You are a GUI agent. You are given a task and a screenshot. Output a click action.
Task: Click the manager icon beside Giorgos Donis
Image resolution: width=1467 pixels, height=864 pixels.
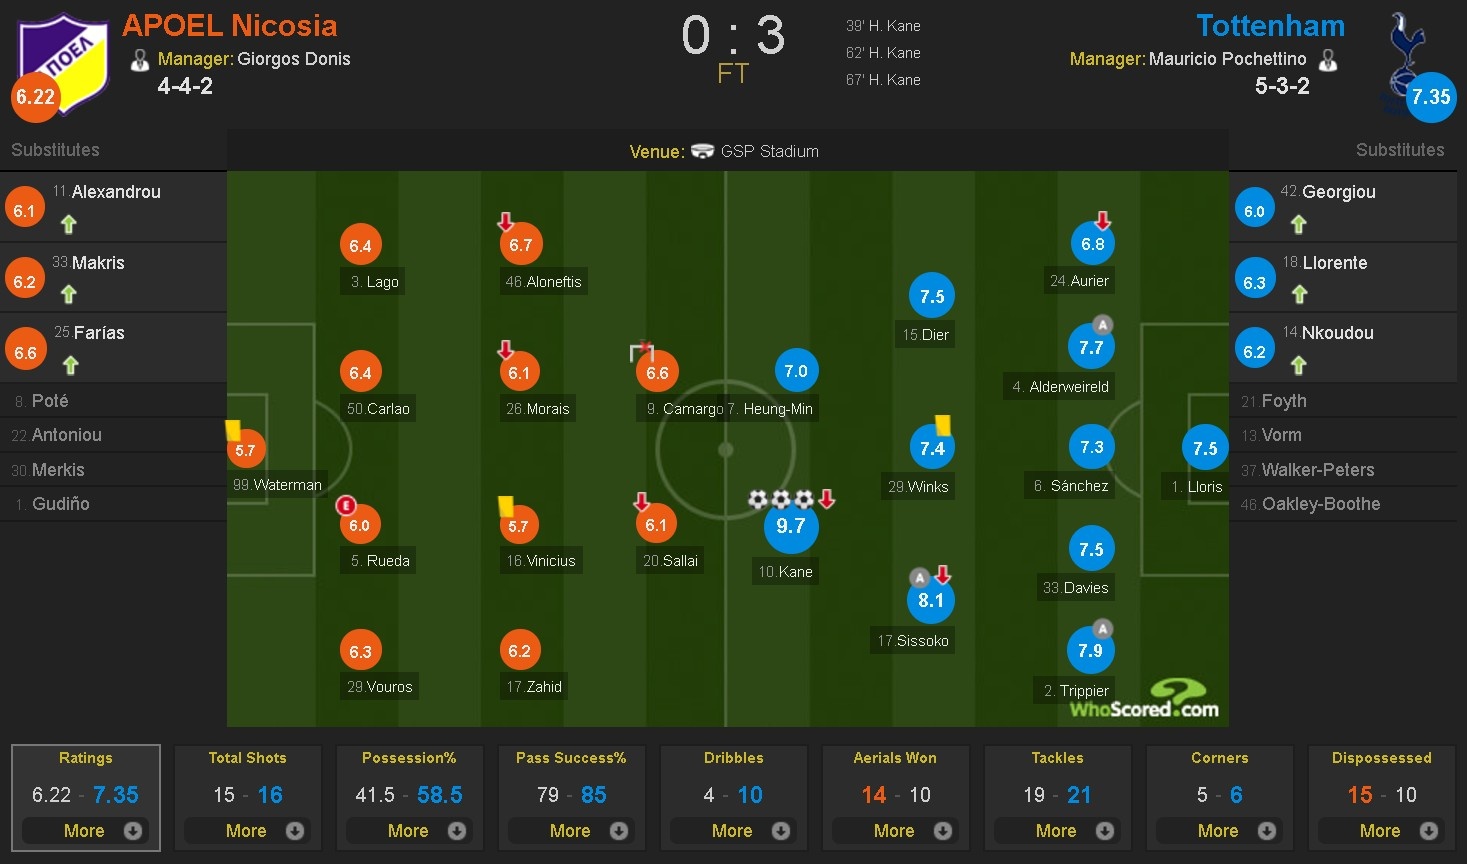140,60
